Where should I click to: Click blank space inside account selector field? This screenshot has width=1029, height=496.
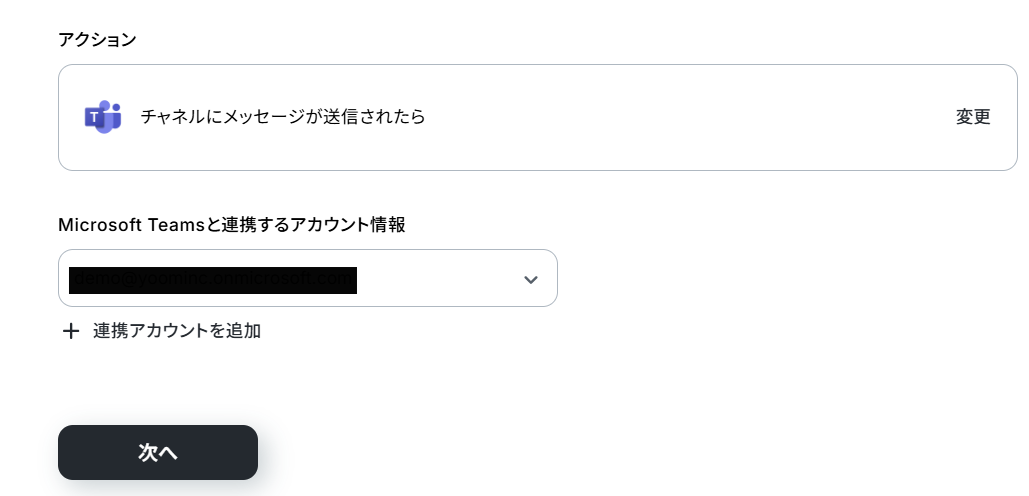tap(438, 278)
